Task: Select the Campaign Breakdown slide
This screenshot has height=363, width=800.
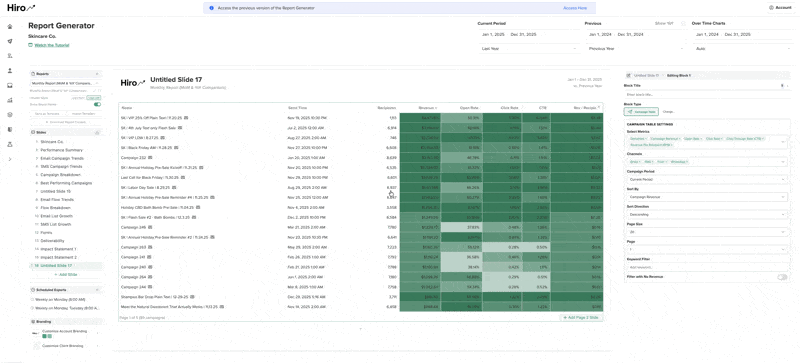Action: pos(61,175)
